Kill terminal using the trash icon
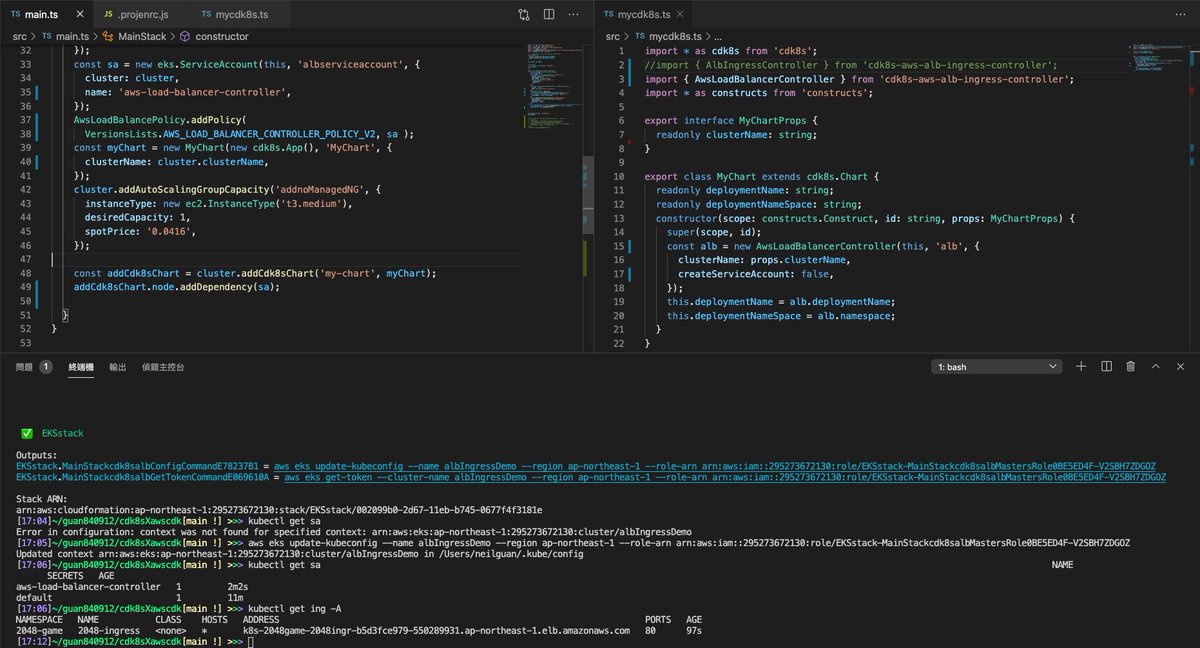This screenshot has height=648, width=1200. [x=1131, y=367]
